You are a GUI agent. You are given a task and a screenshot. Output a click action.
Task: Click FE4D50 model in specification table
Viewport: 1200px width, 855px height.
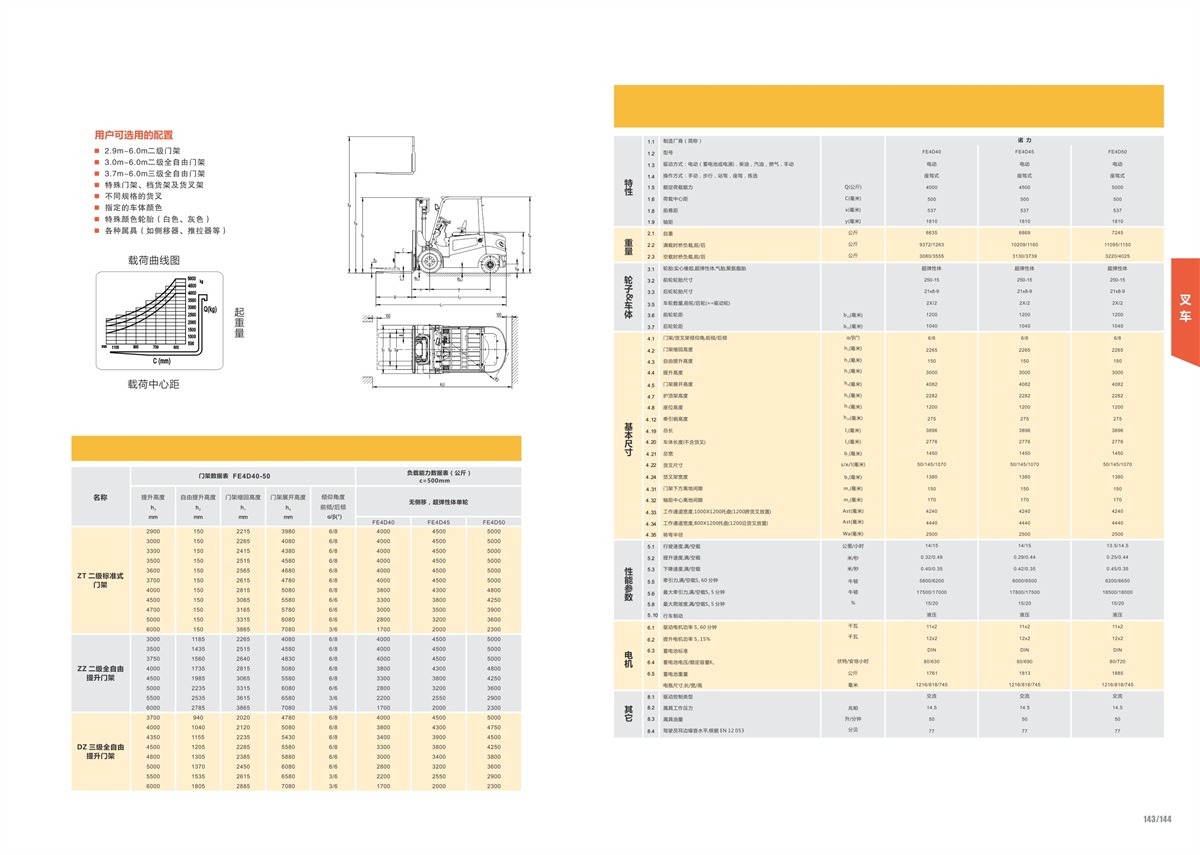coord(1117,153)
